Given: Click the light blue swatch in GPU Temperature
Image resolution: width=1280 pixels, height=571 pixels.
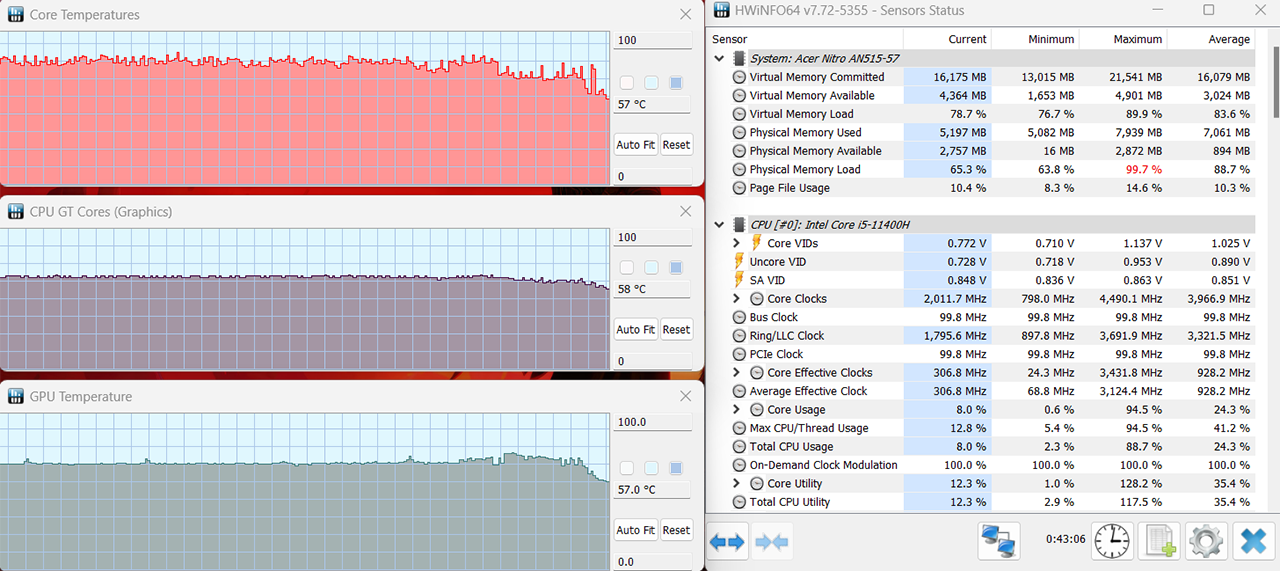Looking at the screenshot, I should tap(651, 468).
